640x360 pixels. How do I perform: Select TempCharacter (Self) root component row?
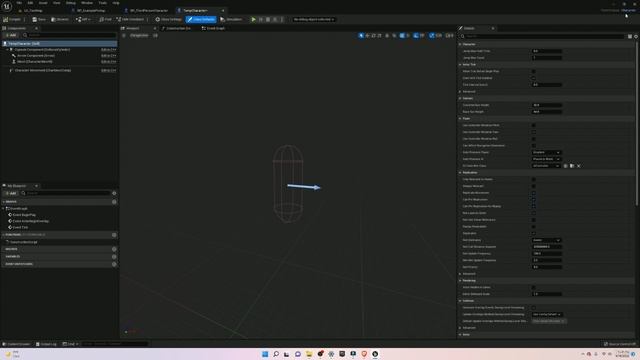pyautogui.click(x=60, y=43)
